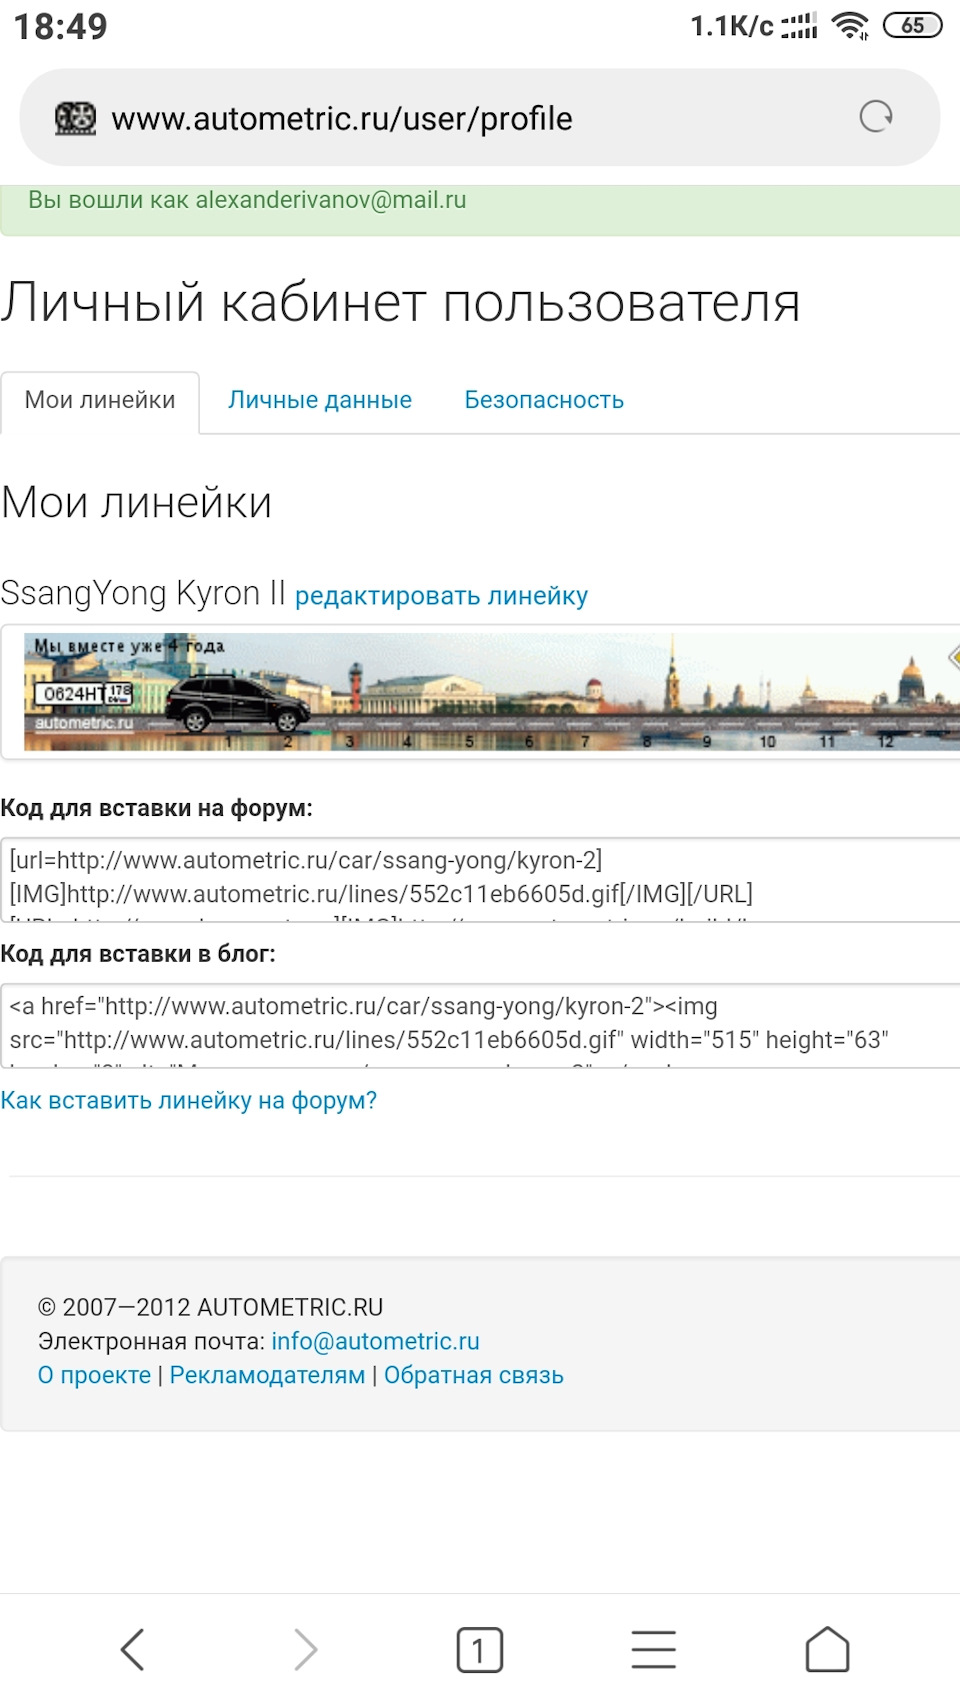Tap the 1.1K/c network speed indicator
Screen dimensions: 960x1707
(x=732, y=26)
